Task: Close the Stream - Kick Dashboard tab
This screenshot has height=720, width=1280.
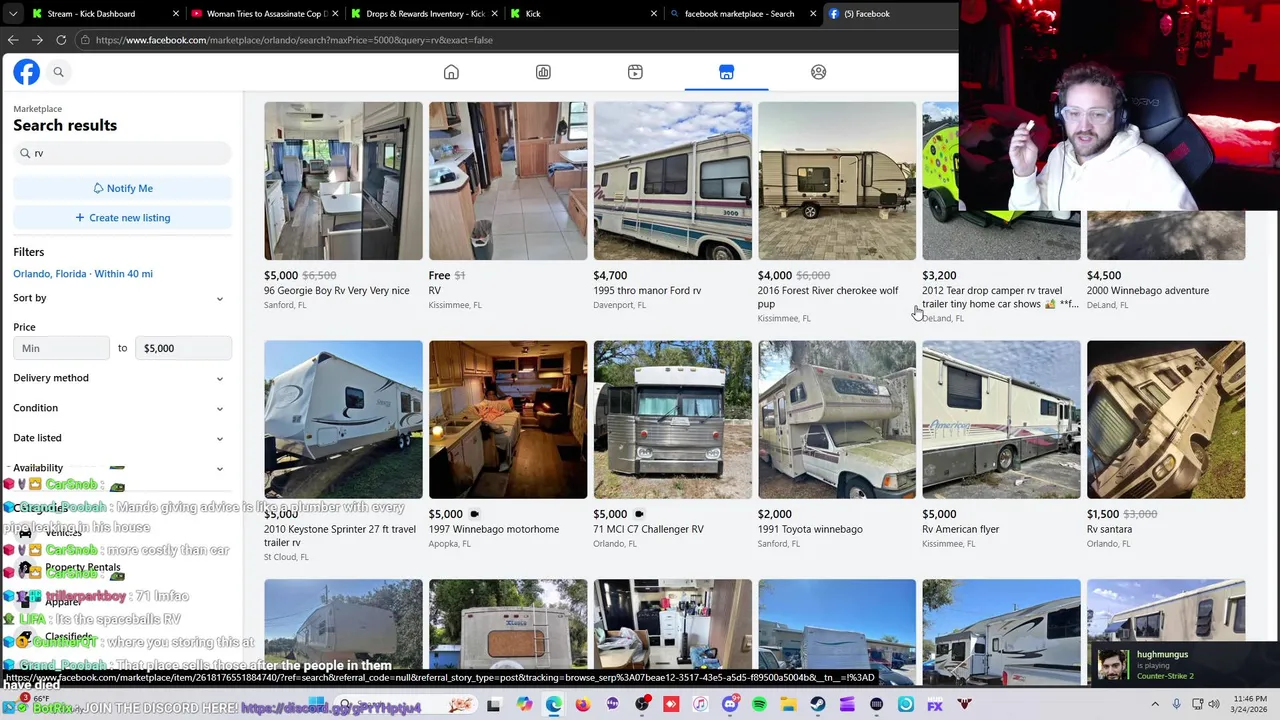Action: 176,14
